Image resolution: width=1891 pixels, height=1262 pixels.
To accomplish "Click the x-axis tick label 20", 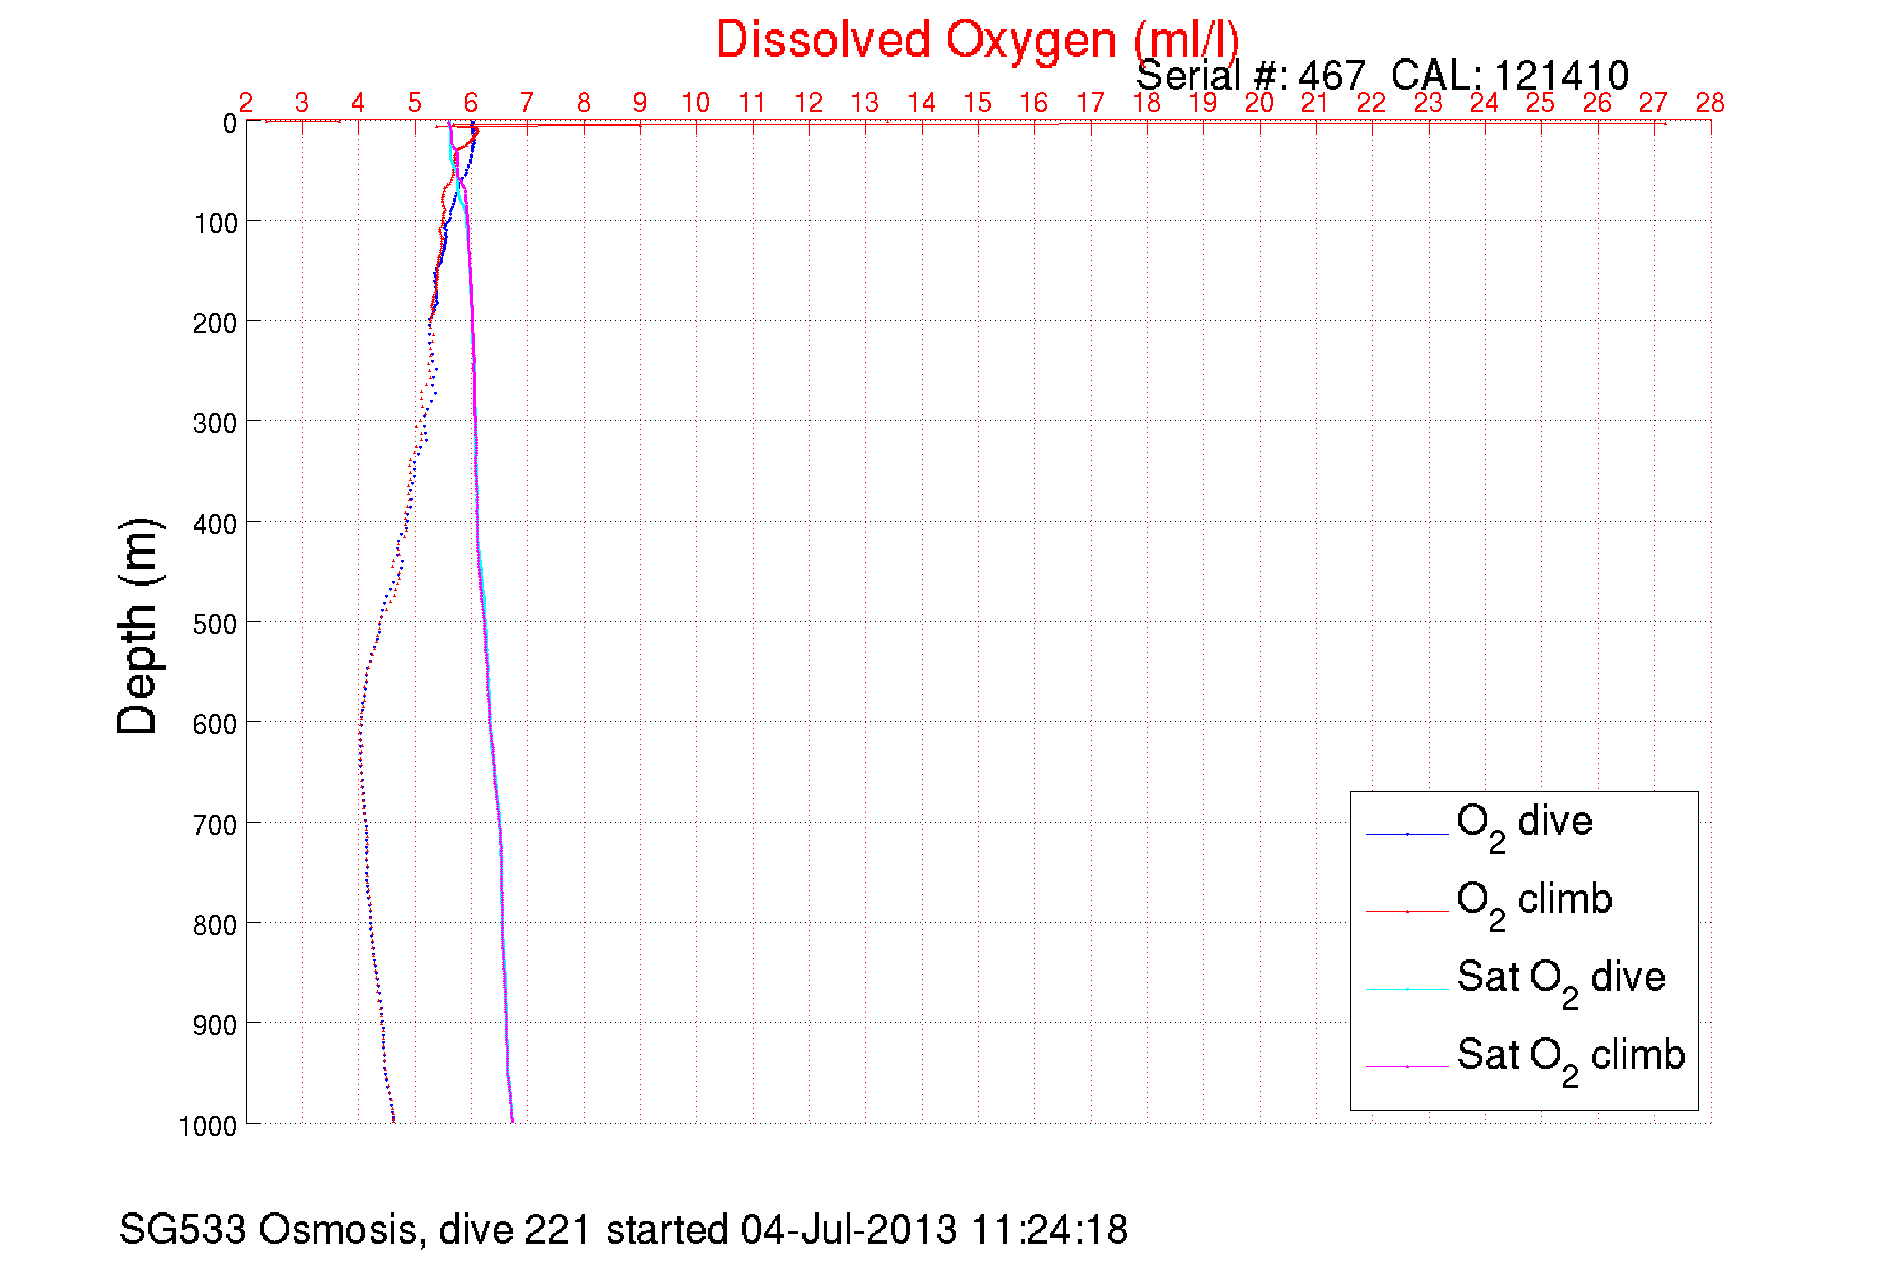I will (1260, 102).
